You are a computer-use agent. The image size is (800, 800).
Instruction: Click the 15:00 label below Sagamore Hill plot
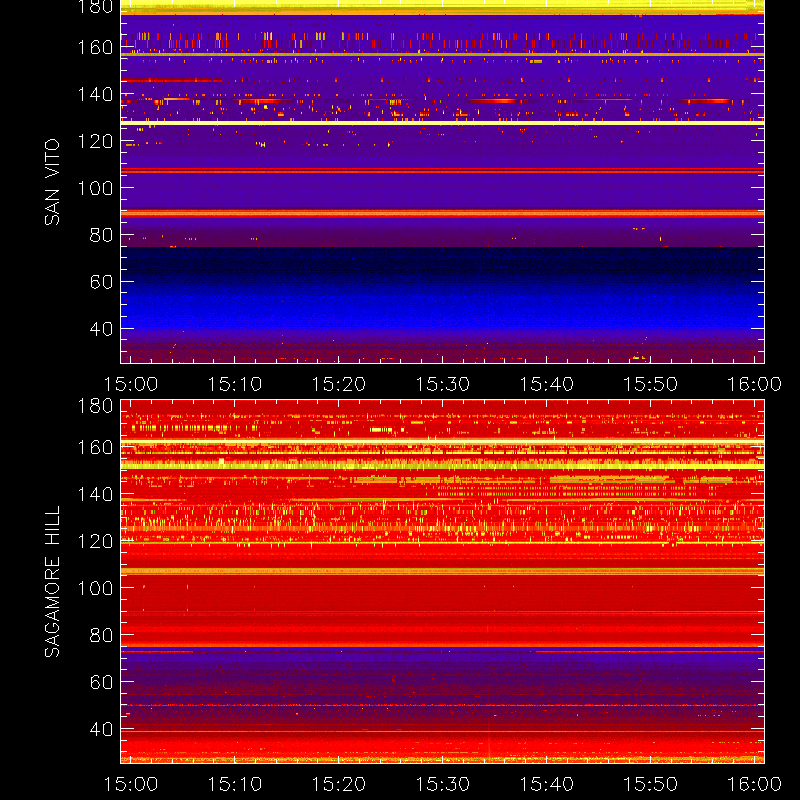131,784
